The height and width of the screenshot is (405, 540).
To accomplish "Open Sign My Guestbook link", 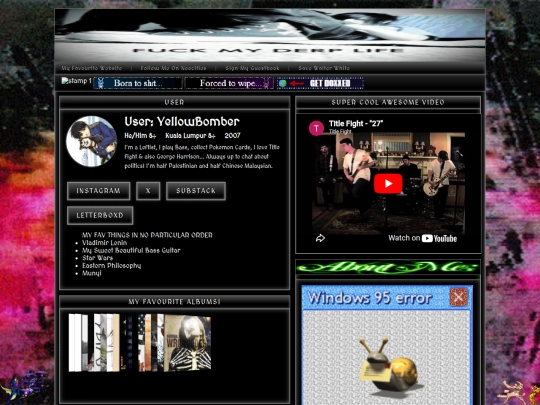I will [252, 68].
